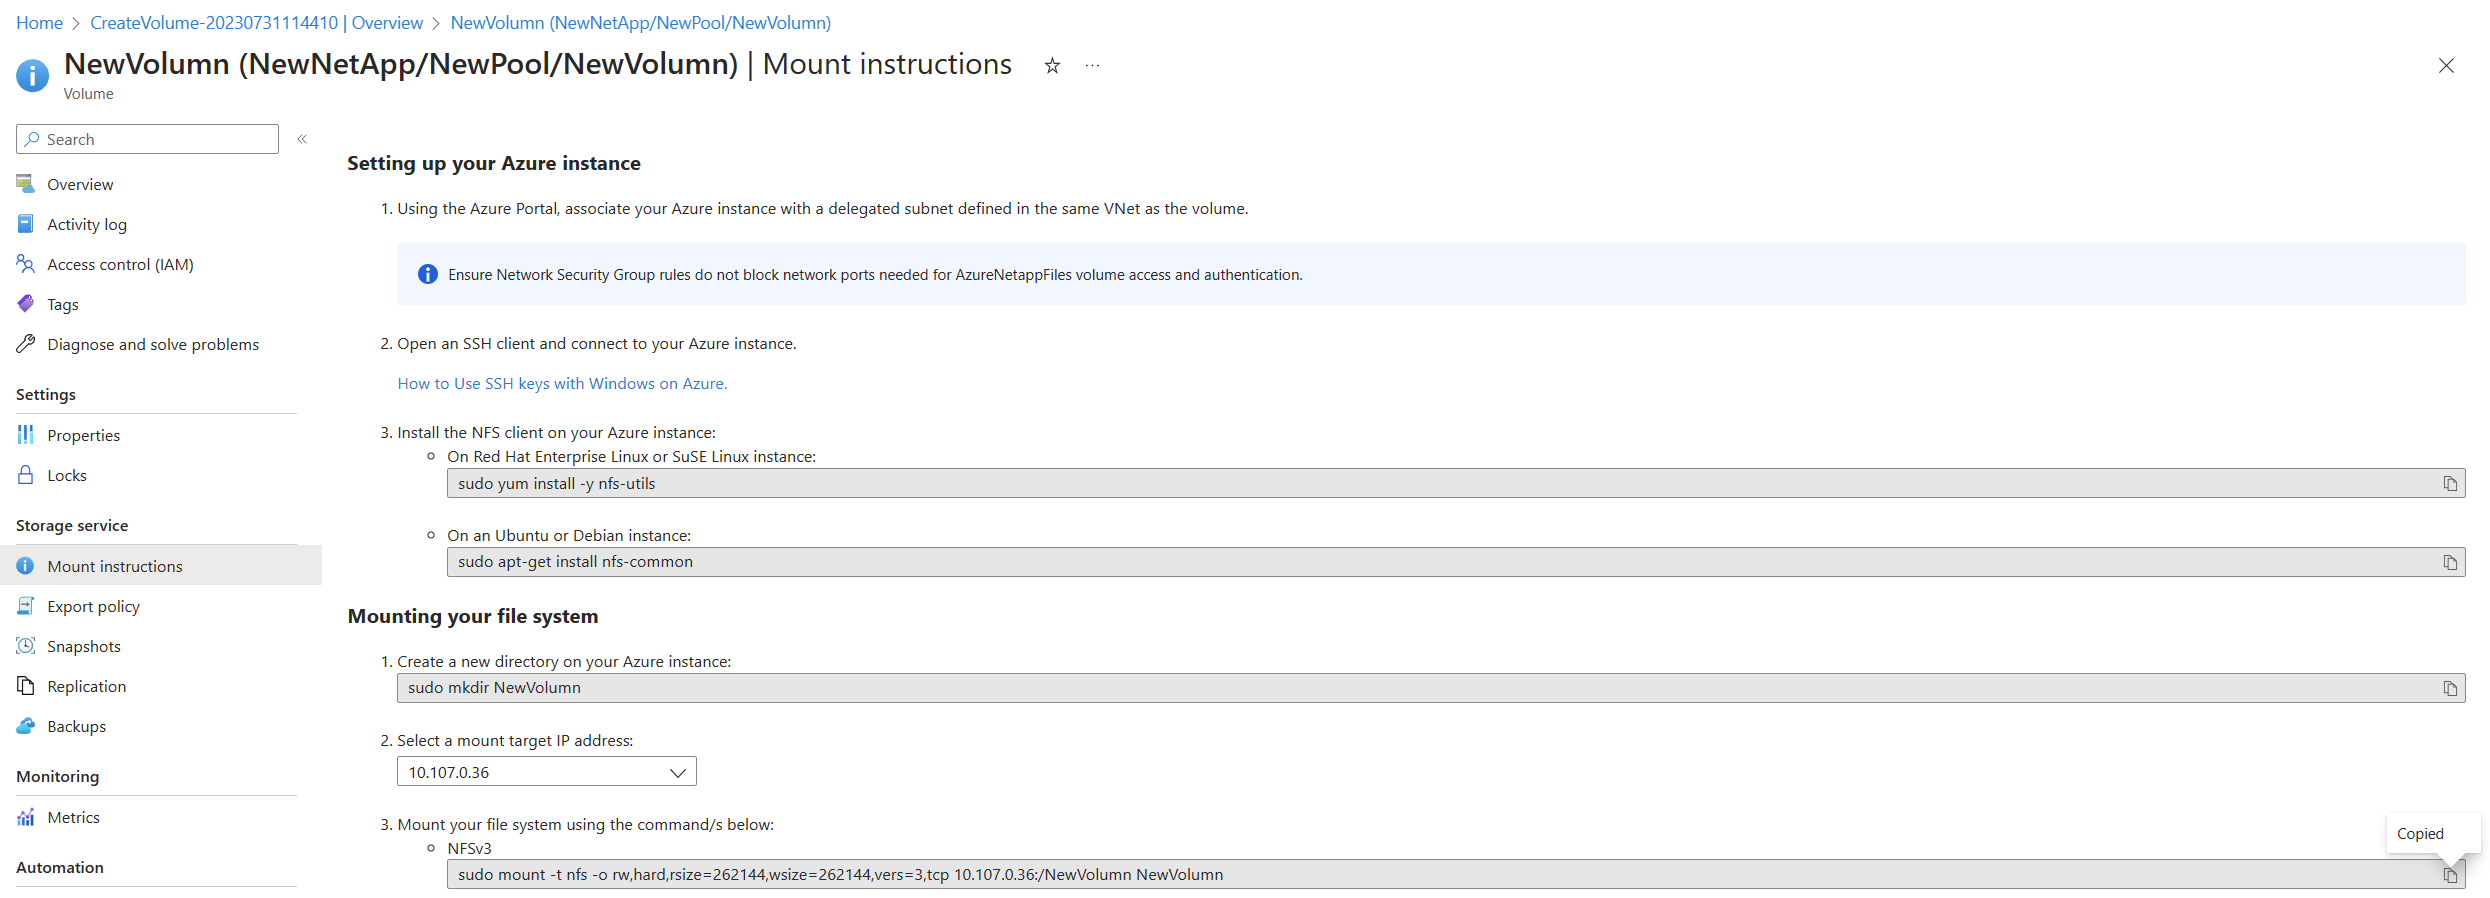Click the sudo mkdir command text box
Screen dimensions: 2490x898
point(1431,688)
